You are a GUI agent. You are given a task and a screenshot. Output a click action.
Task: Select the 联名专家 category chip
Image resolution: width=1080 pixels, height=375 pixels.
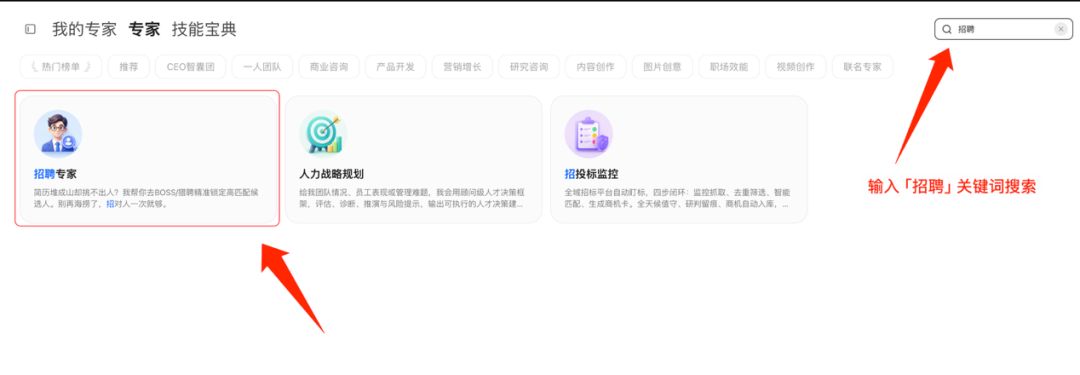point(863,67)
